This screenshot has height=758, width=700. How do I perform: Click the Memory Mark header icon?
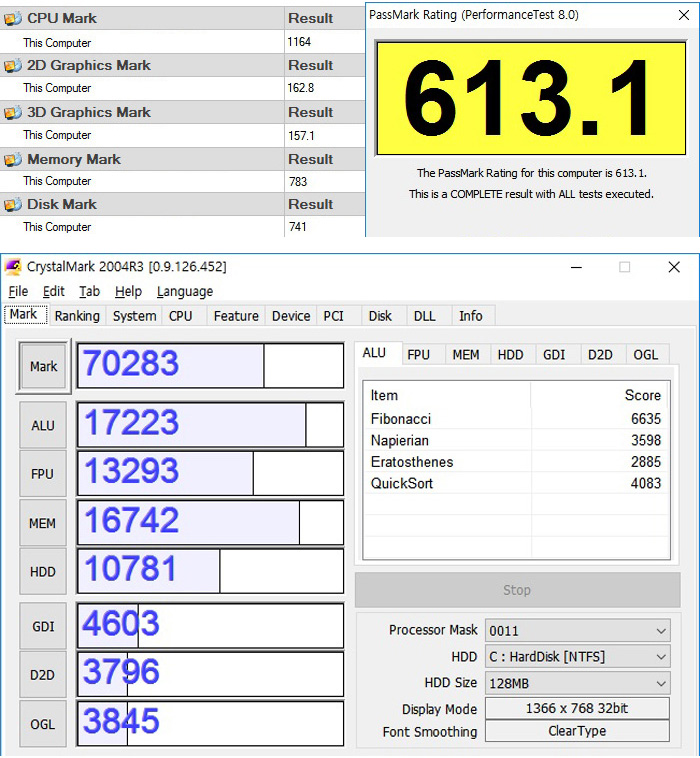pos(13,160)
